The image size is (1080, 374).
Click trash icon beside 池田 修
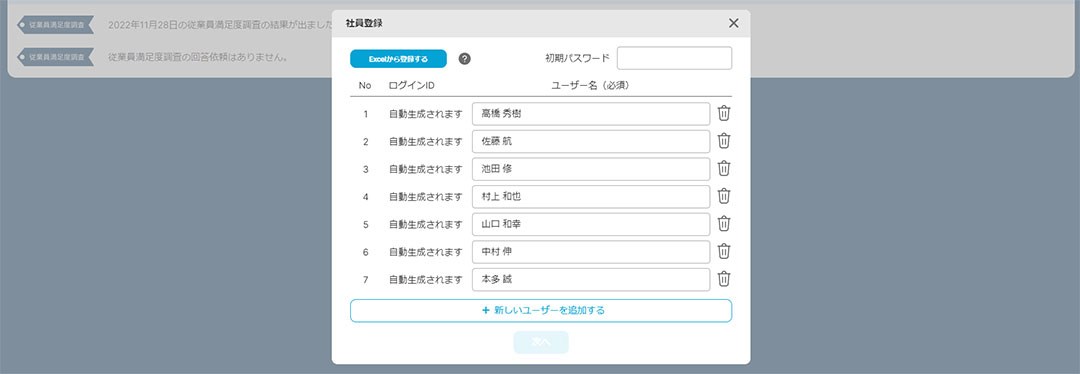coord(724,169)
